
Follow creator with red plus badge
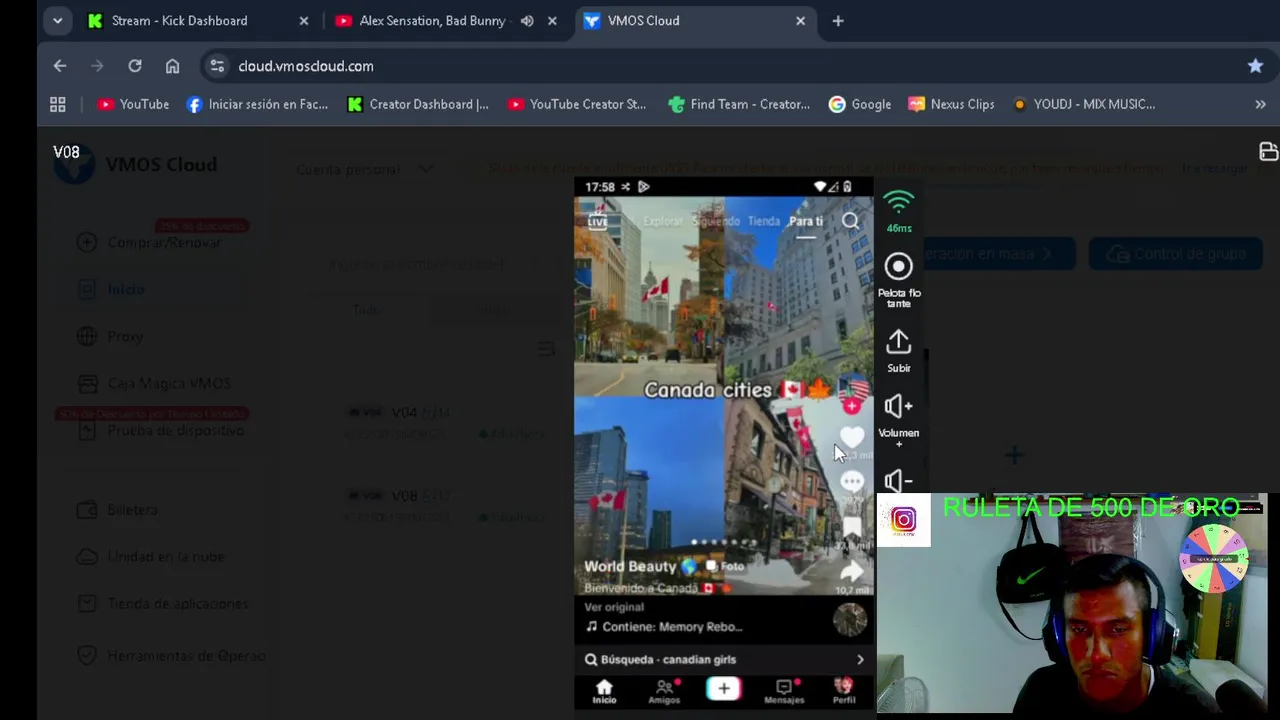851,406
